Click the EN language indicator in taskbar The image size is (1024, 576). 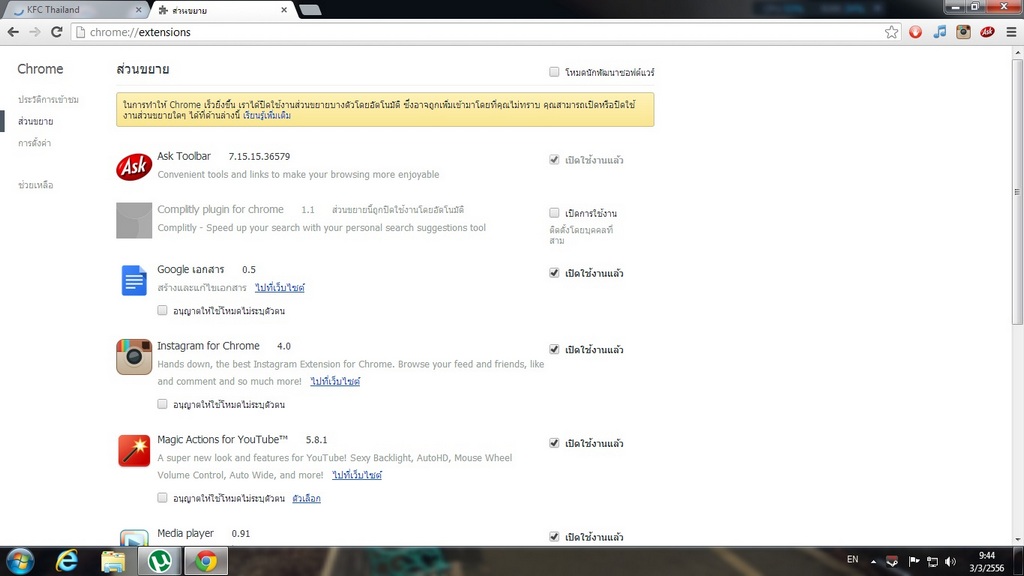(x=852, y=560)
